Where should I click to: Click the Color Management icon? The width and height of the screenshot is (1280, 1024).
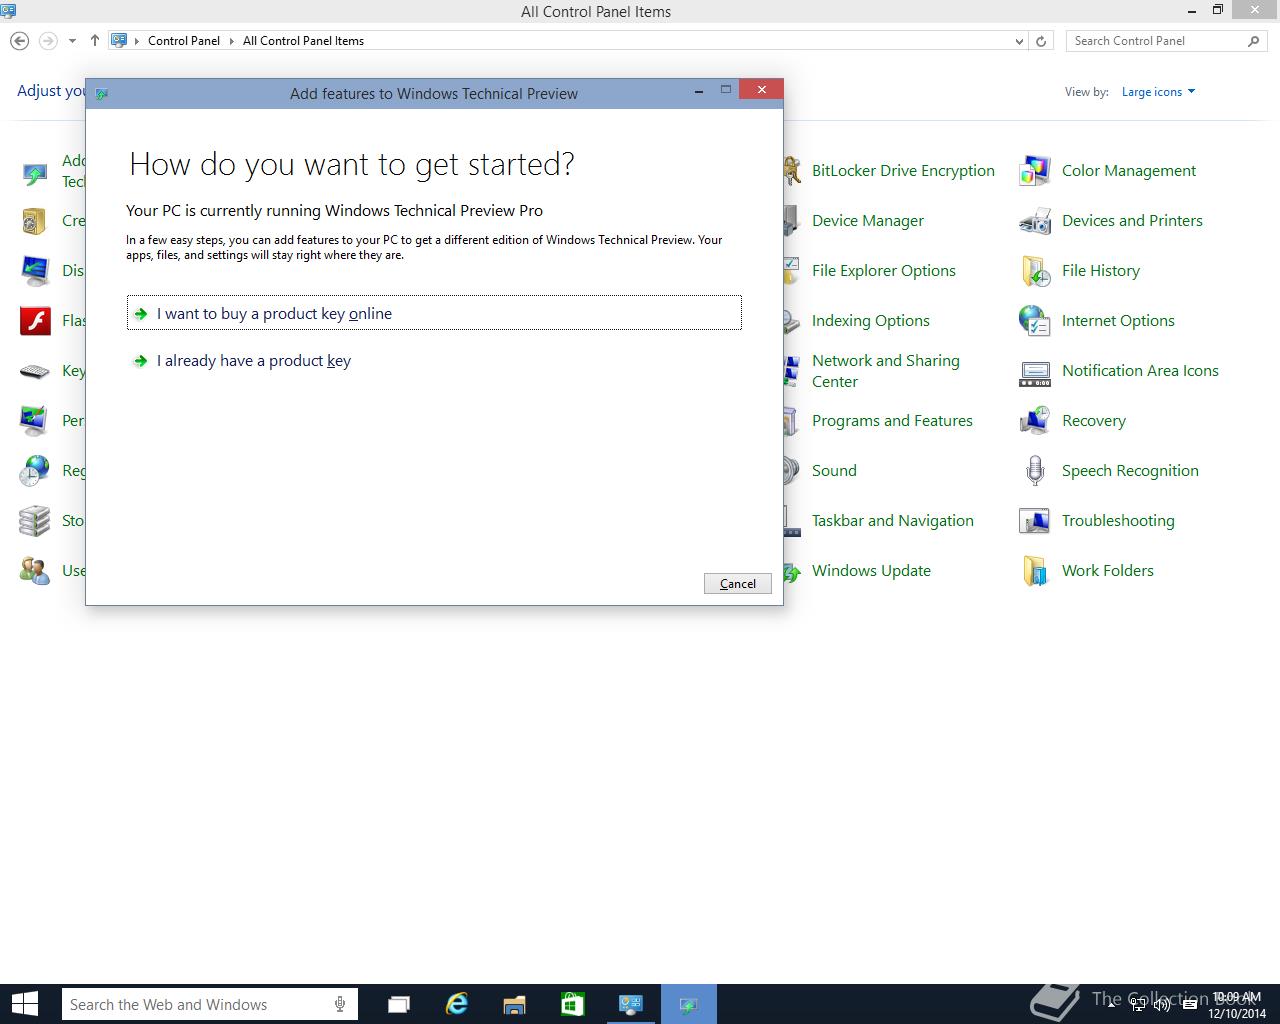[x=1034, y=171]
